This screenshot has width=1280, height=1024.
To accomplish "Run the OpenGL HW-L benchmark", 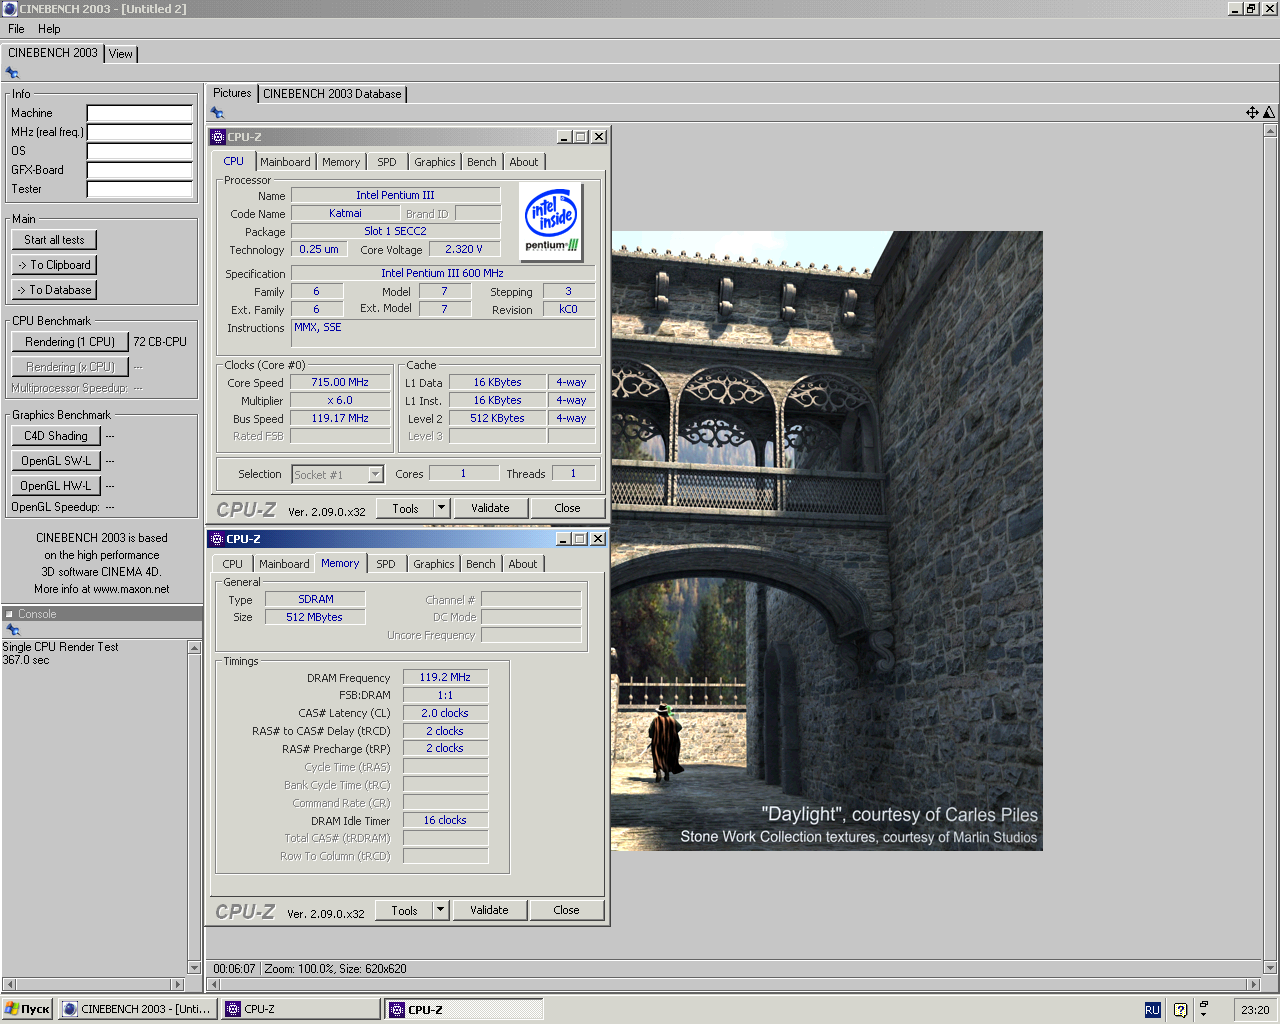I will (56, 486).
